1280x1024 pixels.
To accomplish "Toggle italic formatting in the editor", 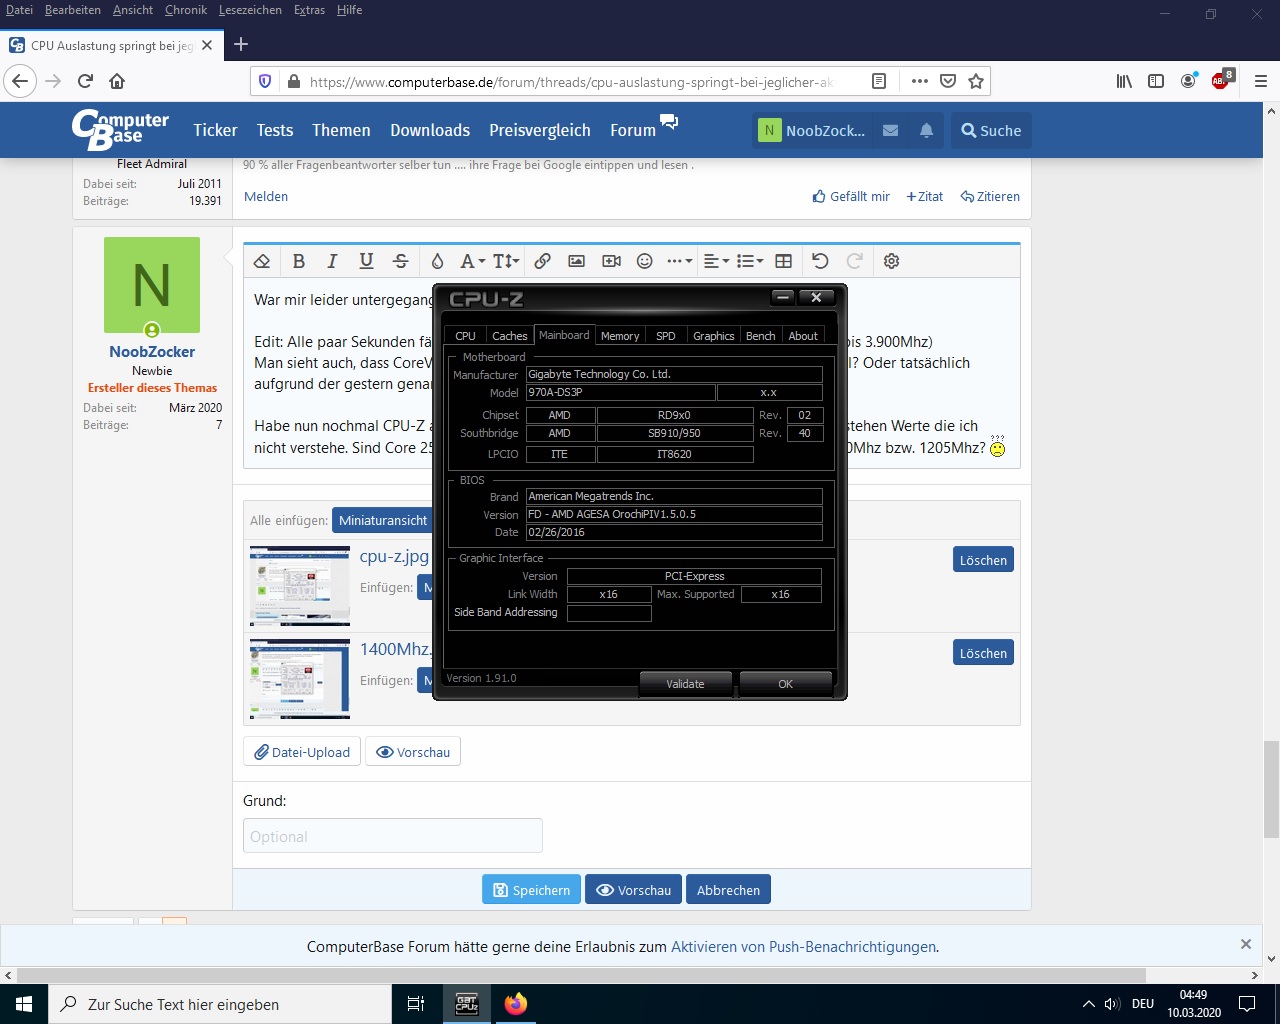I will 332,261.
